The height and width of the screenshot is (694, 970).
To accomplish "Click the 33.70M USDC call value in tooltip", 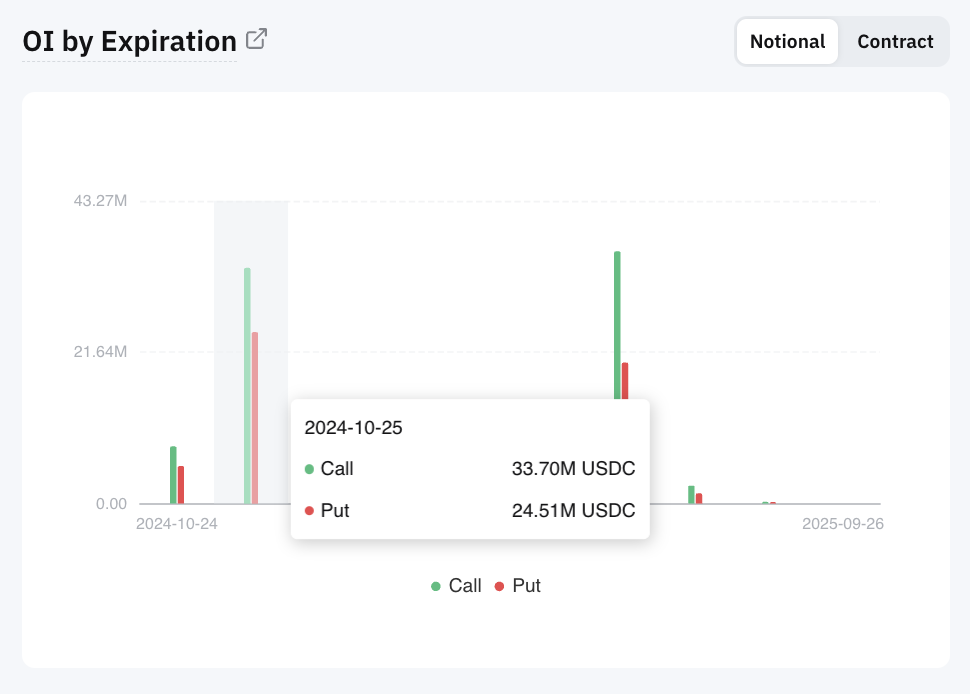I will (573, 468).
